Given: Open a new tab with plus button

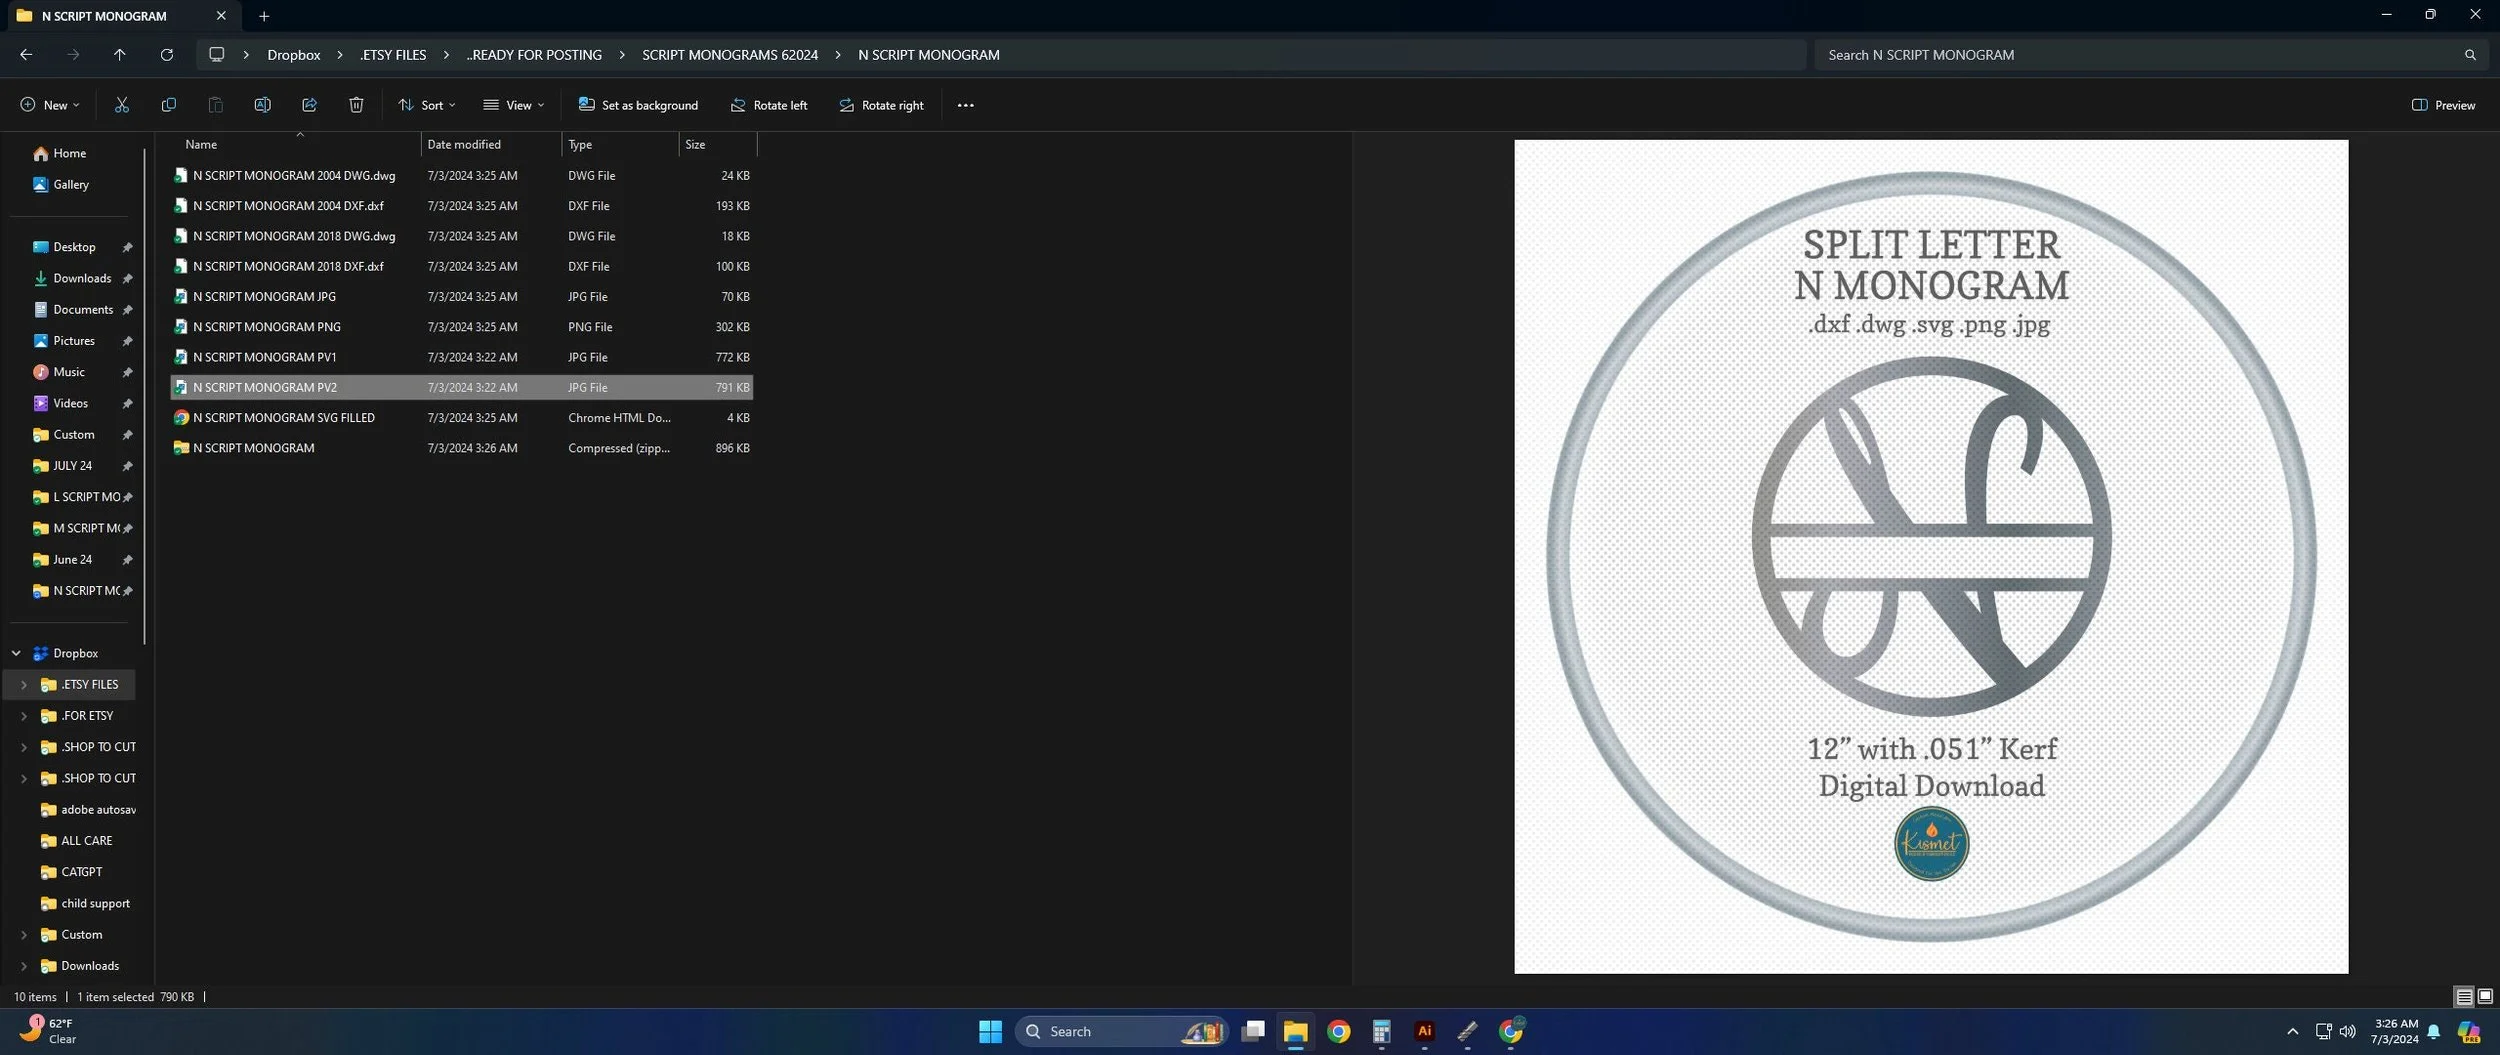Looking at the screenshot, I should (264, 16).
